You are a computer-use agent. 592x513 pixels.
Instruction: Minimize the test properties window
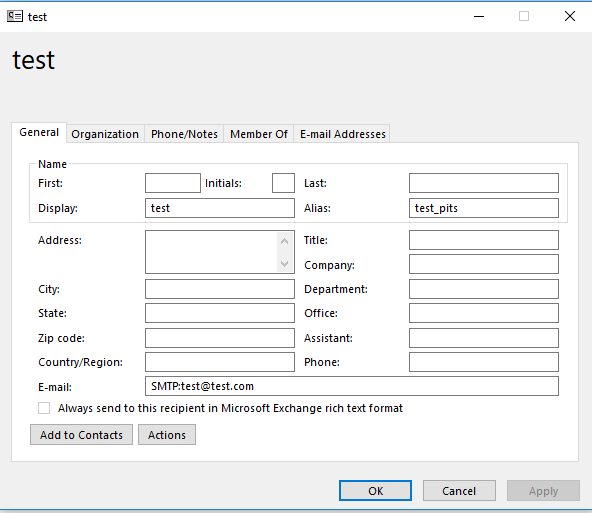479,16
